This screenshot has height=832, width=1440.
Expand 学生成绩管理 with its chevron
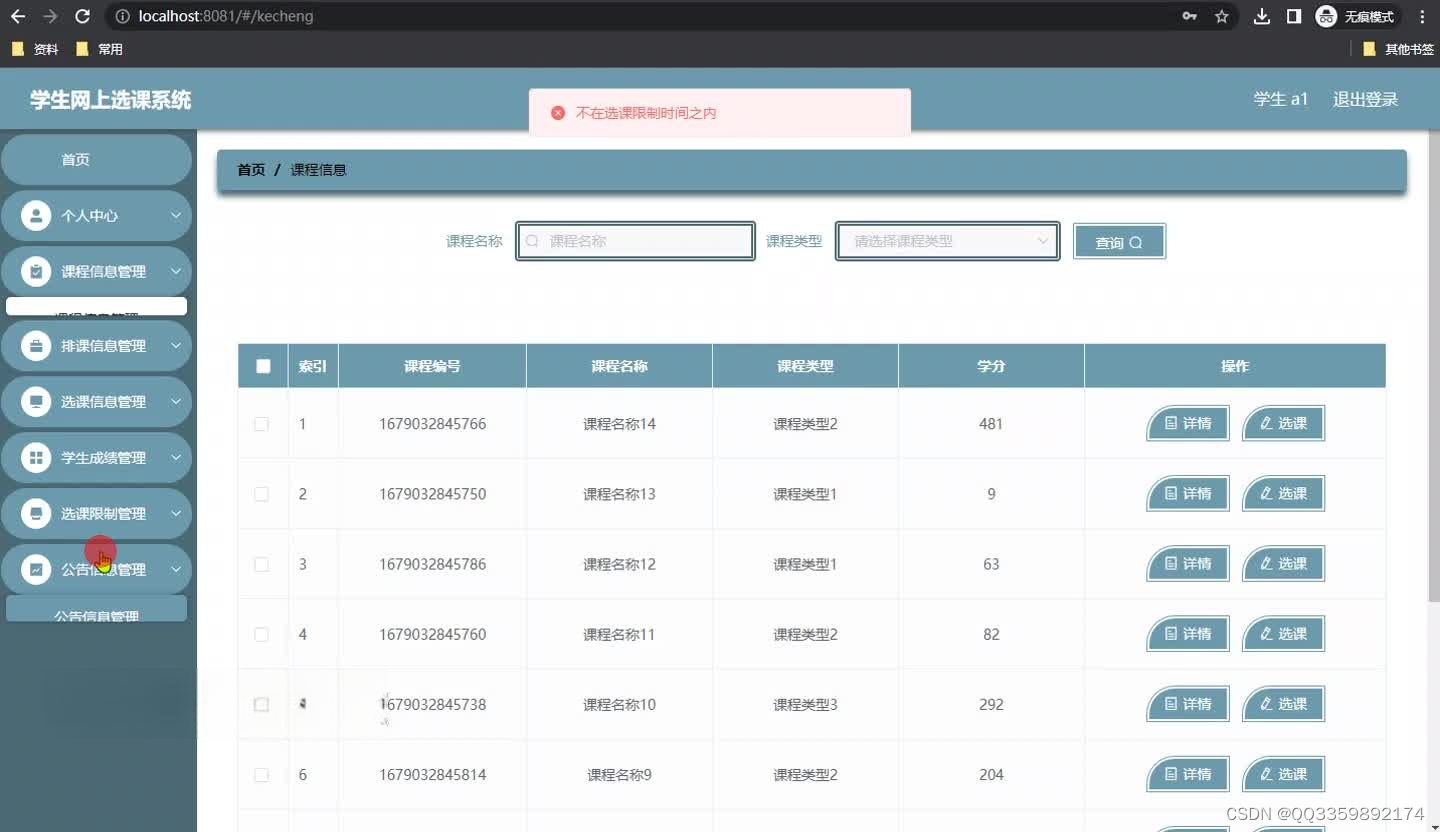(x=175, y=458)
